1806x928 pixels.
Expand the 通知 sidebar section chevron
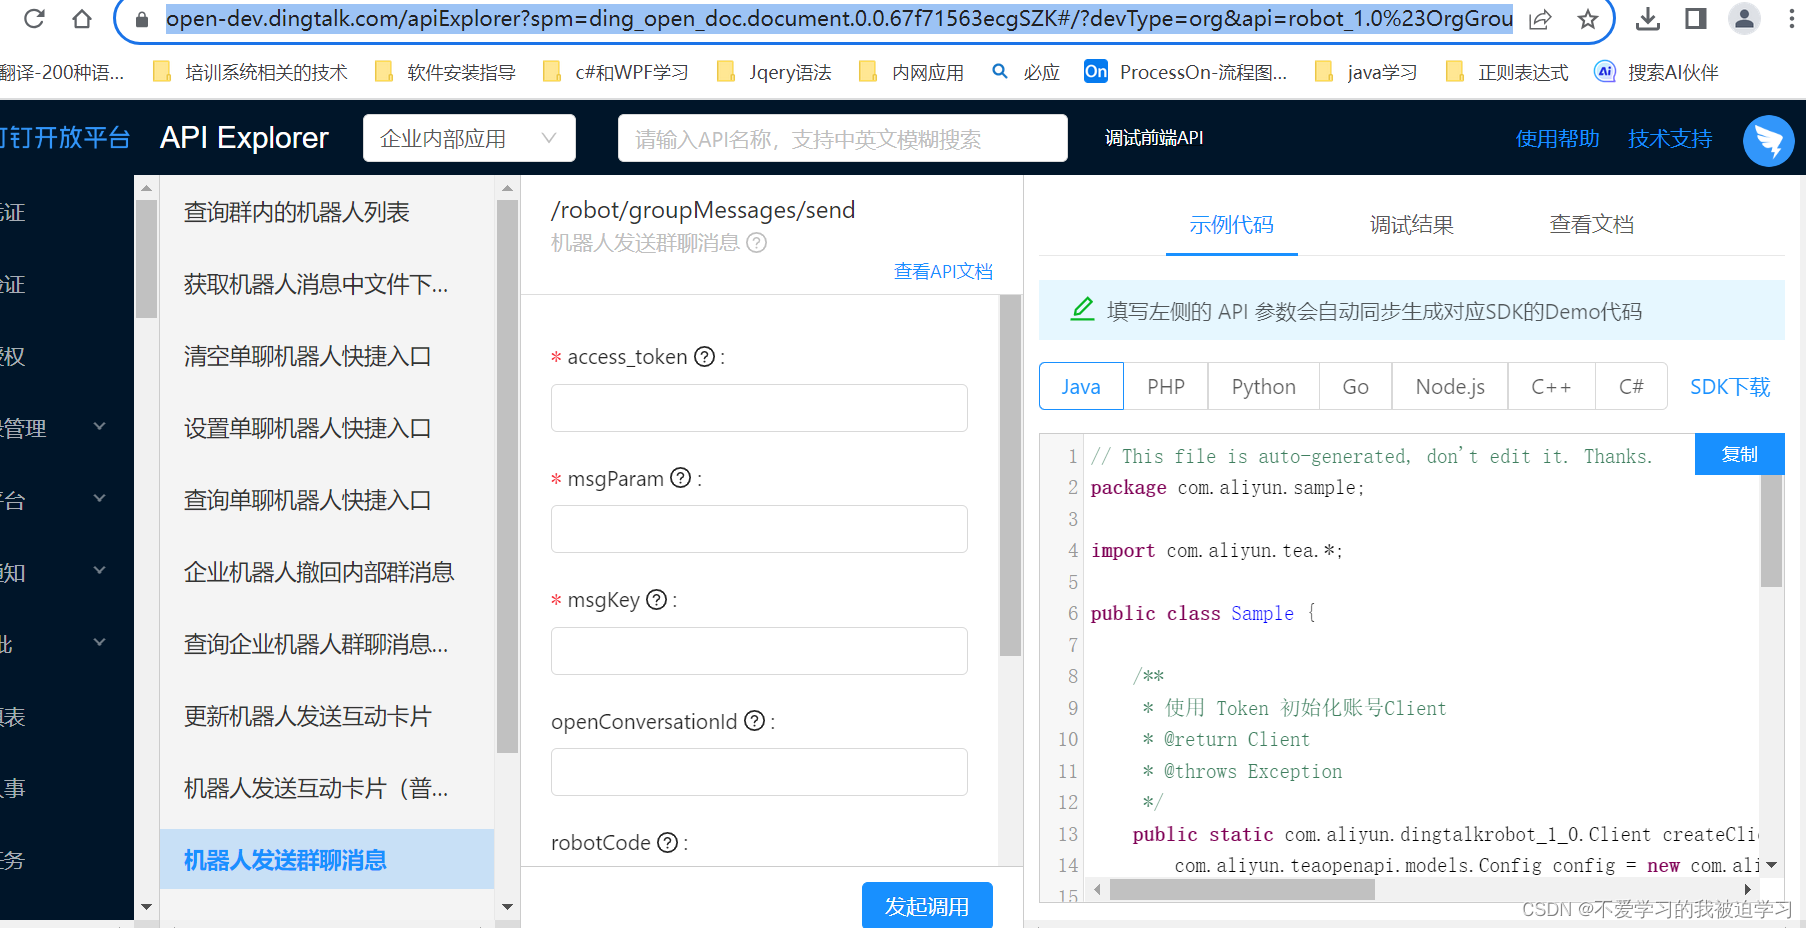pyautogui.click(x=99, y=570)
